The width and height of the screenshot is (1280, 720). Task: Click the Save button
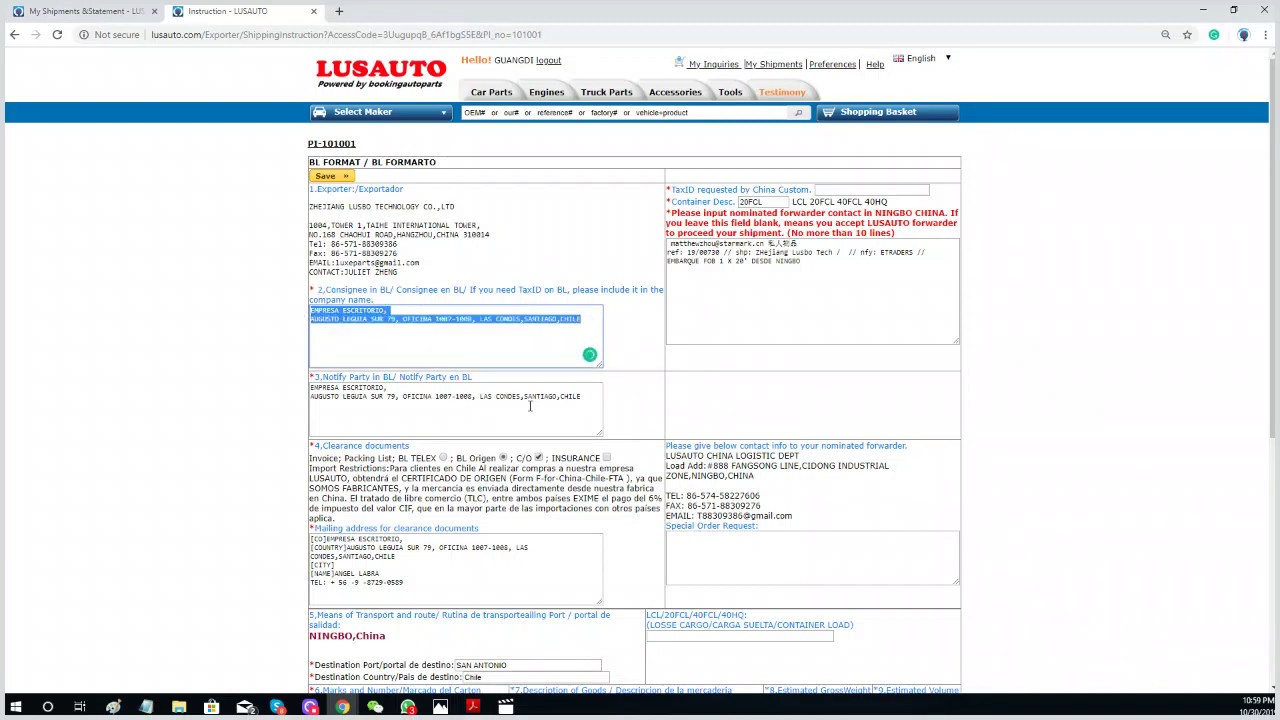click(331, 176)
